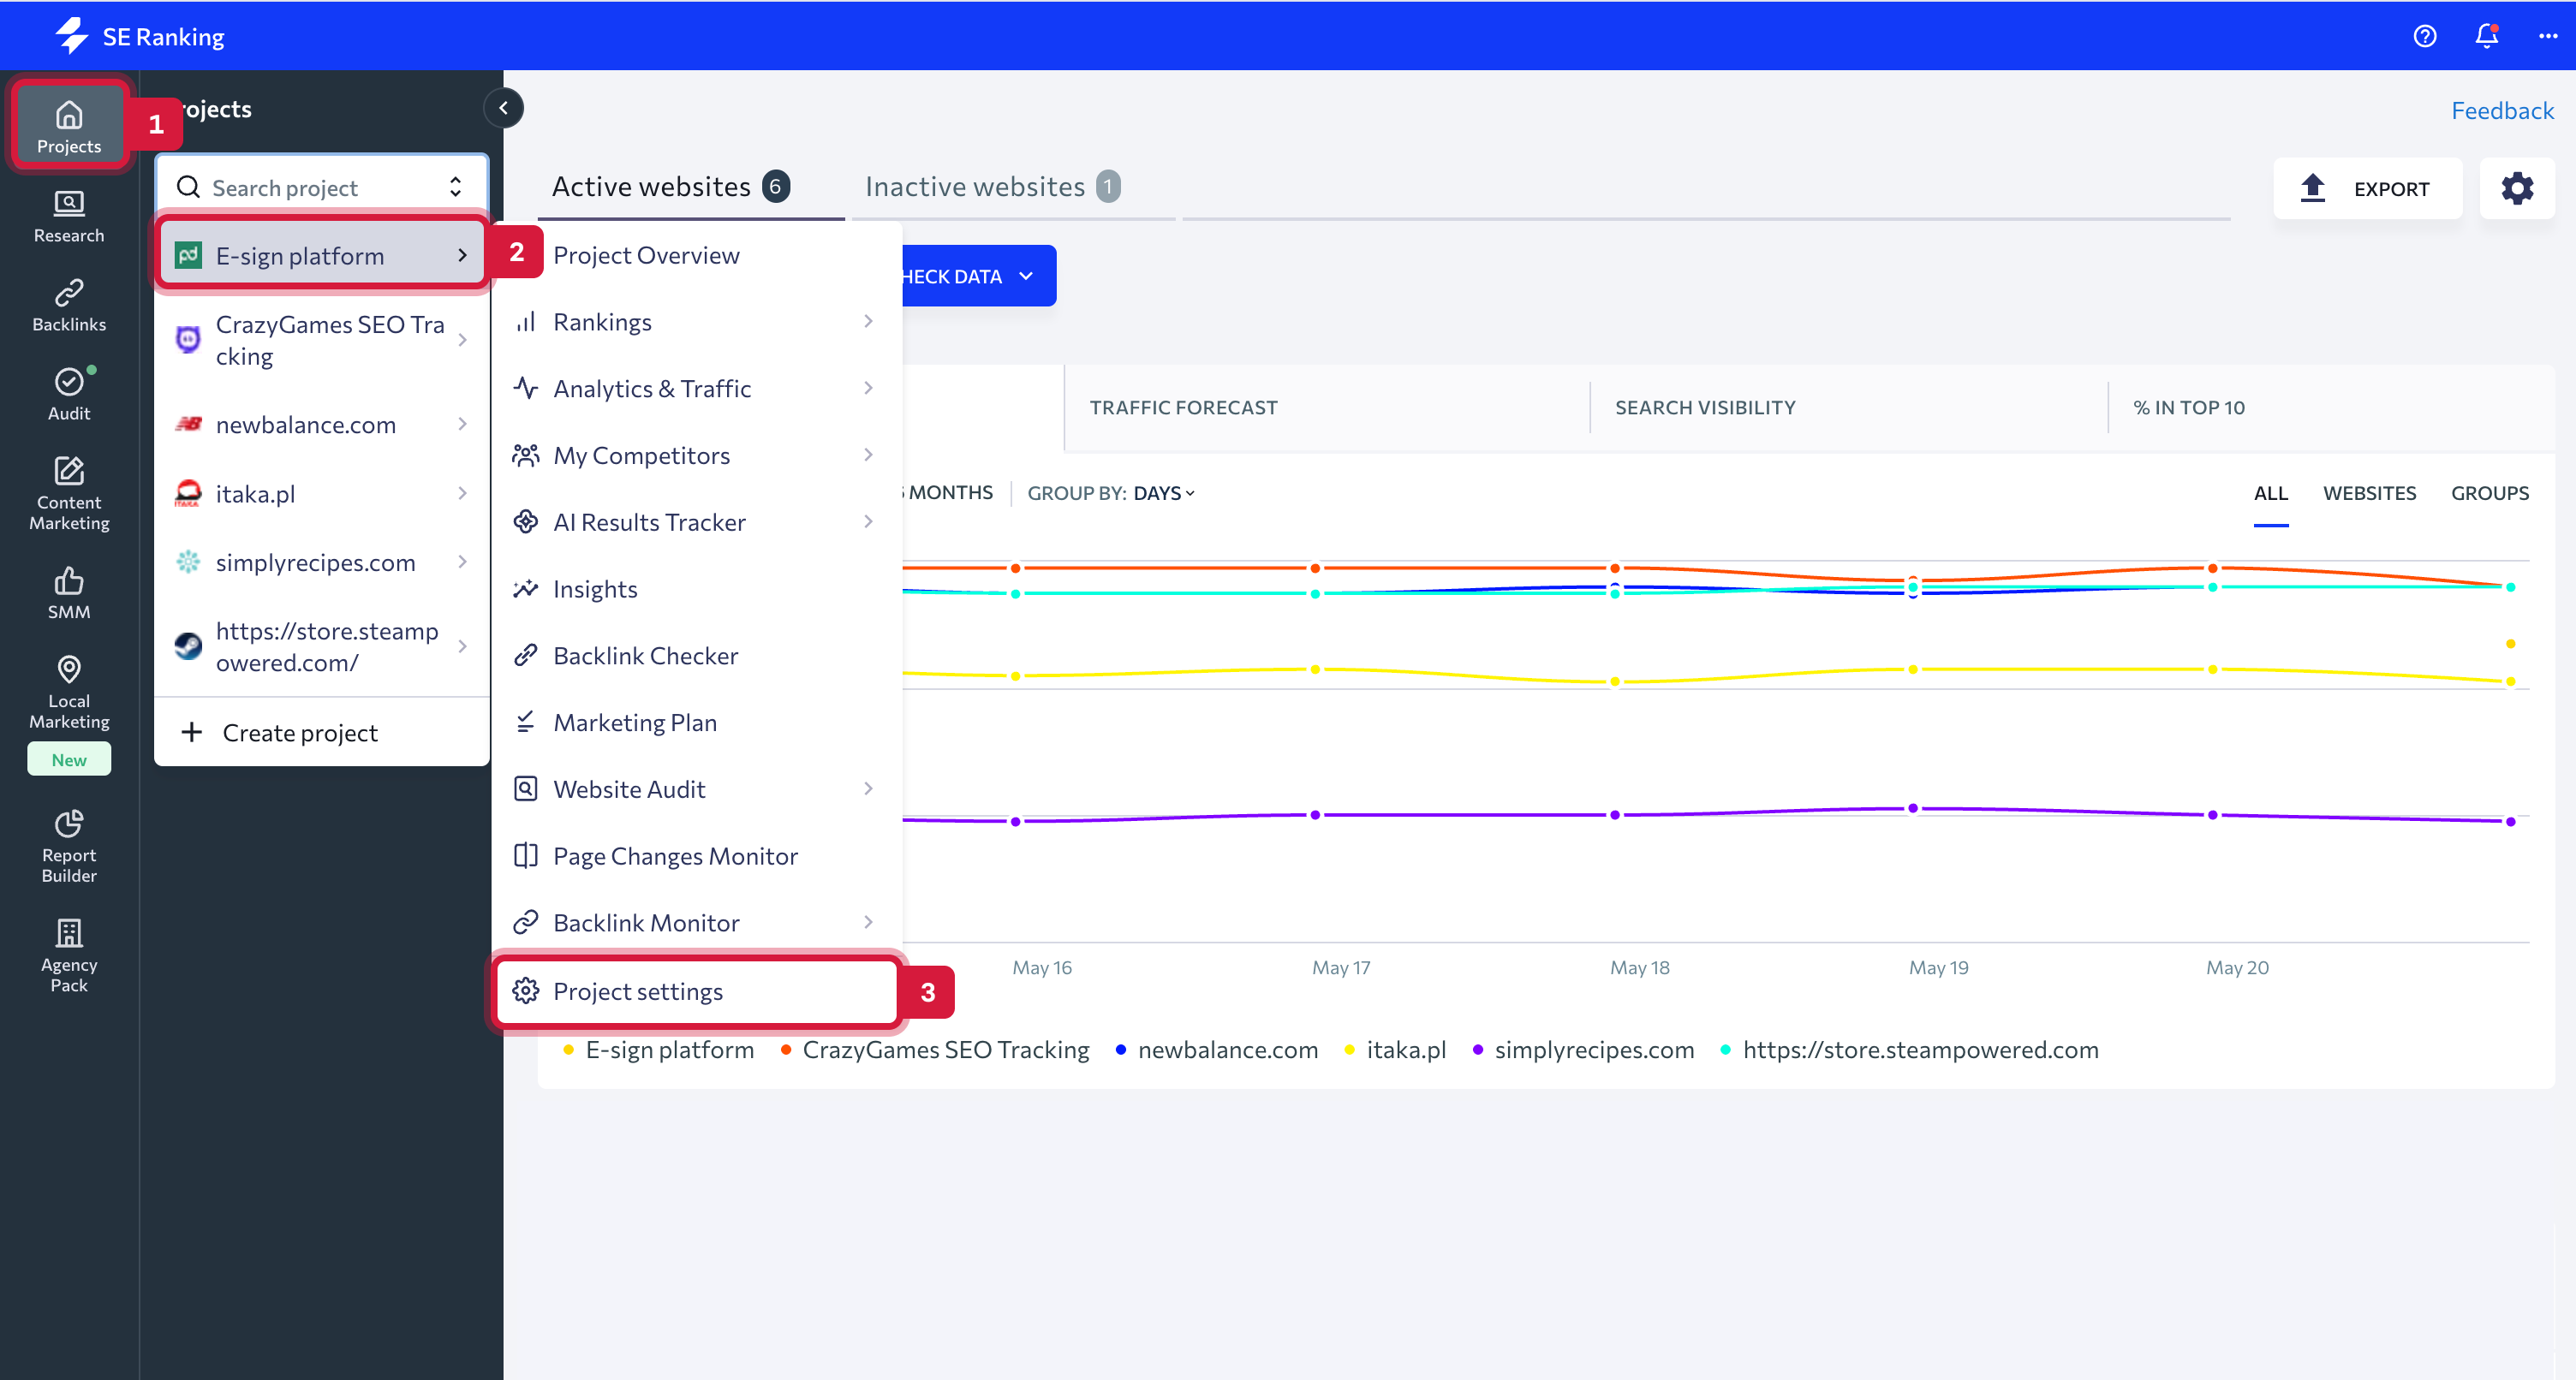
Task: Toggle the simplyrecipes.com legend series
Action: coord(1593,1050)
